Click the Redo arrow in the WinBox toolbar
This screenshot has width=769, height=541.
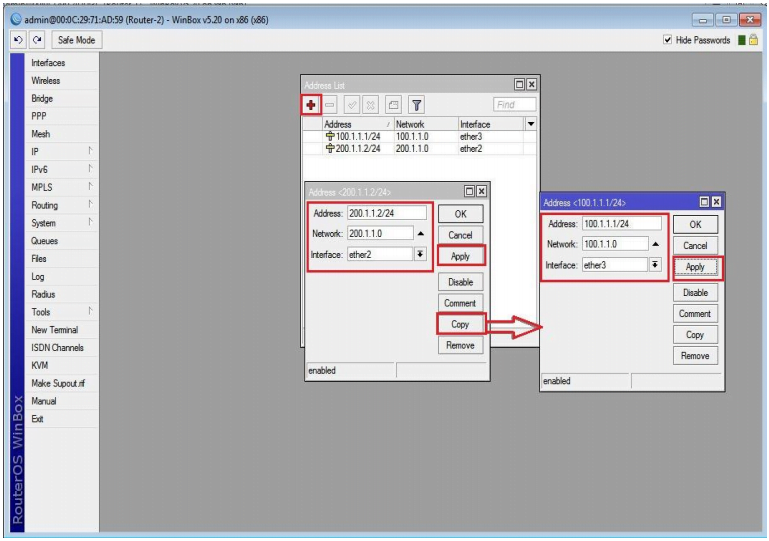pos(38,40)
